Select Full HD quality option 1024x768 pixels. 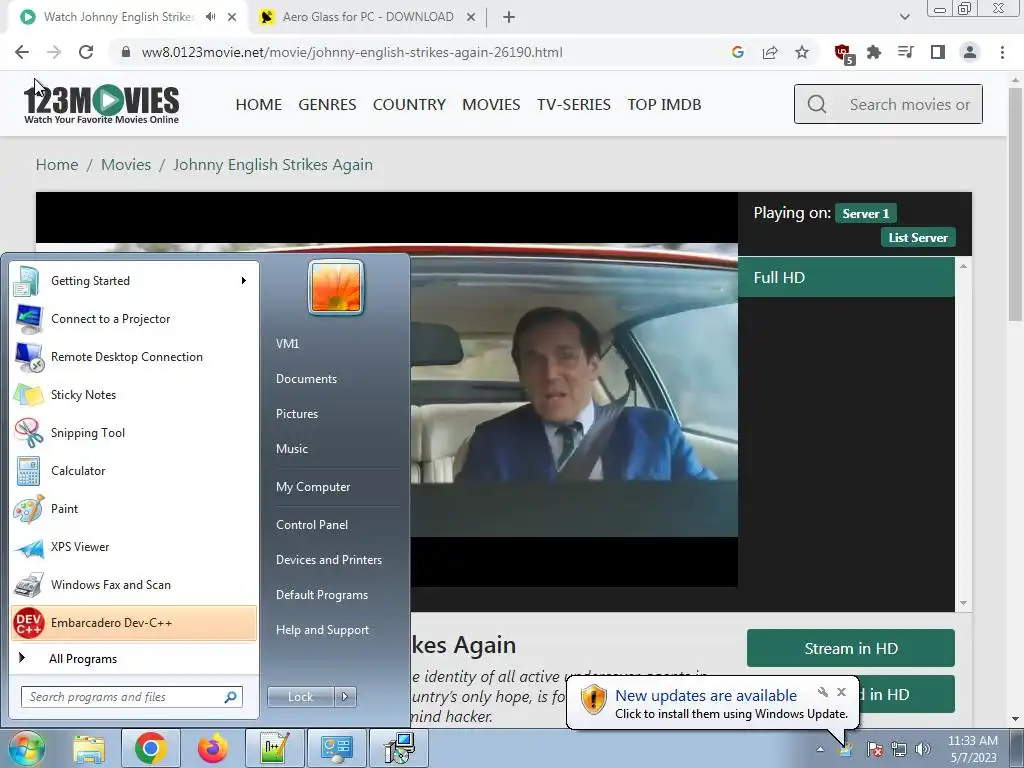pyautogui.click(x=846, y=278)
